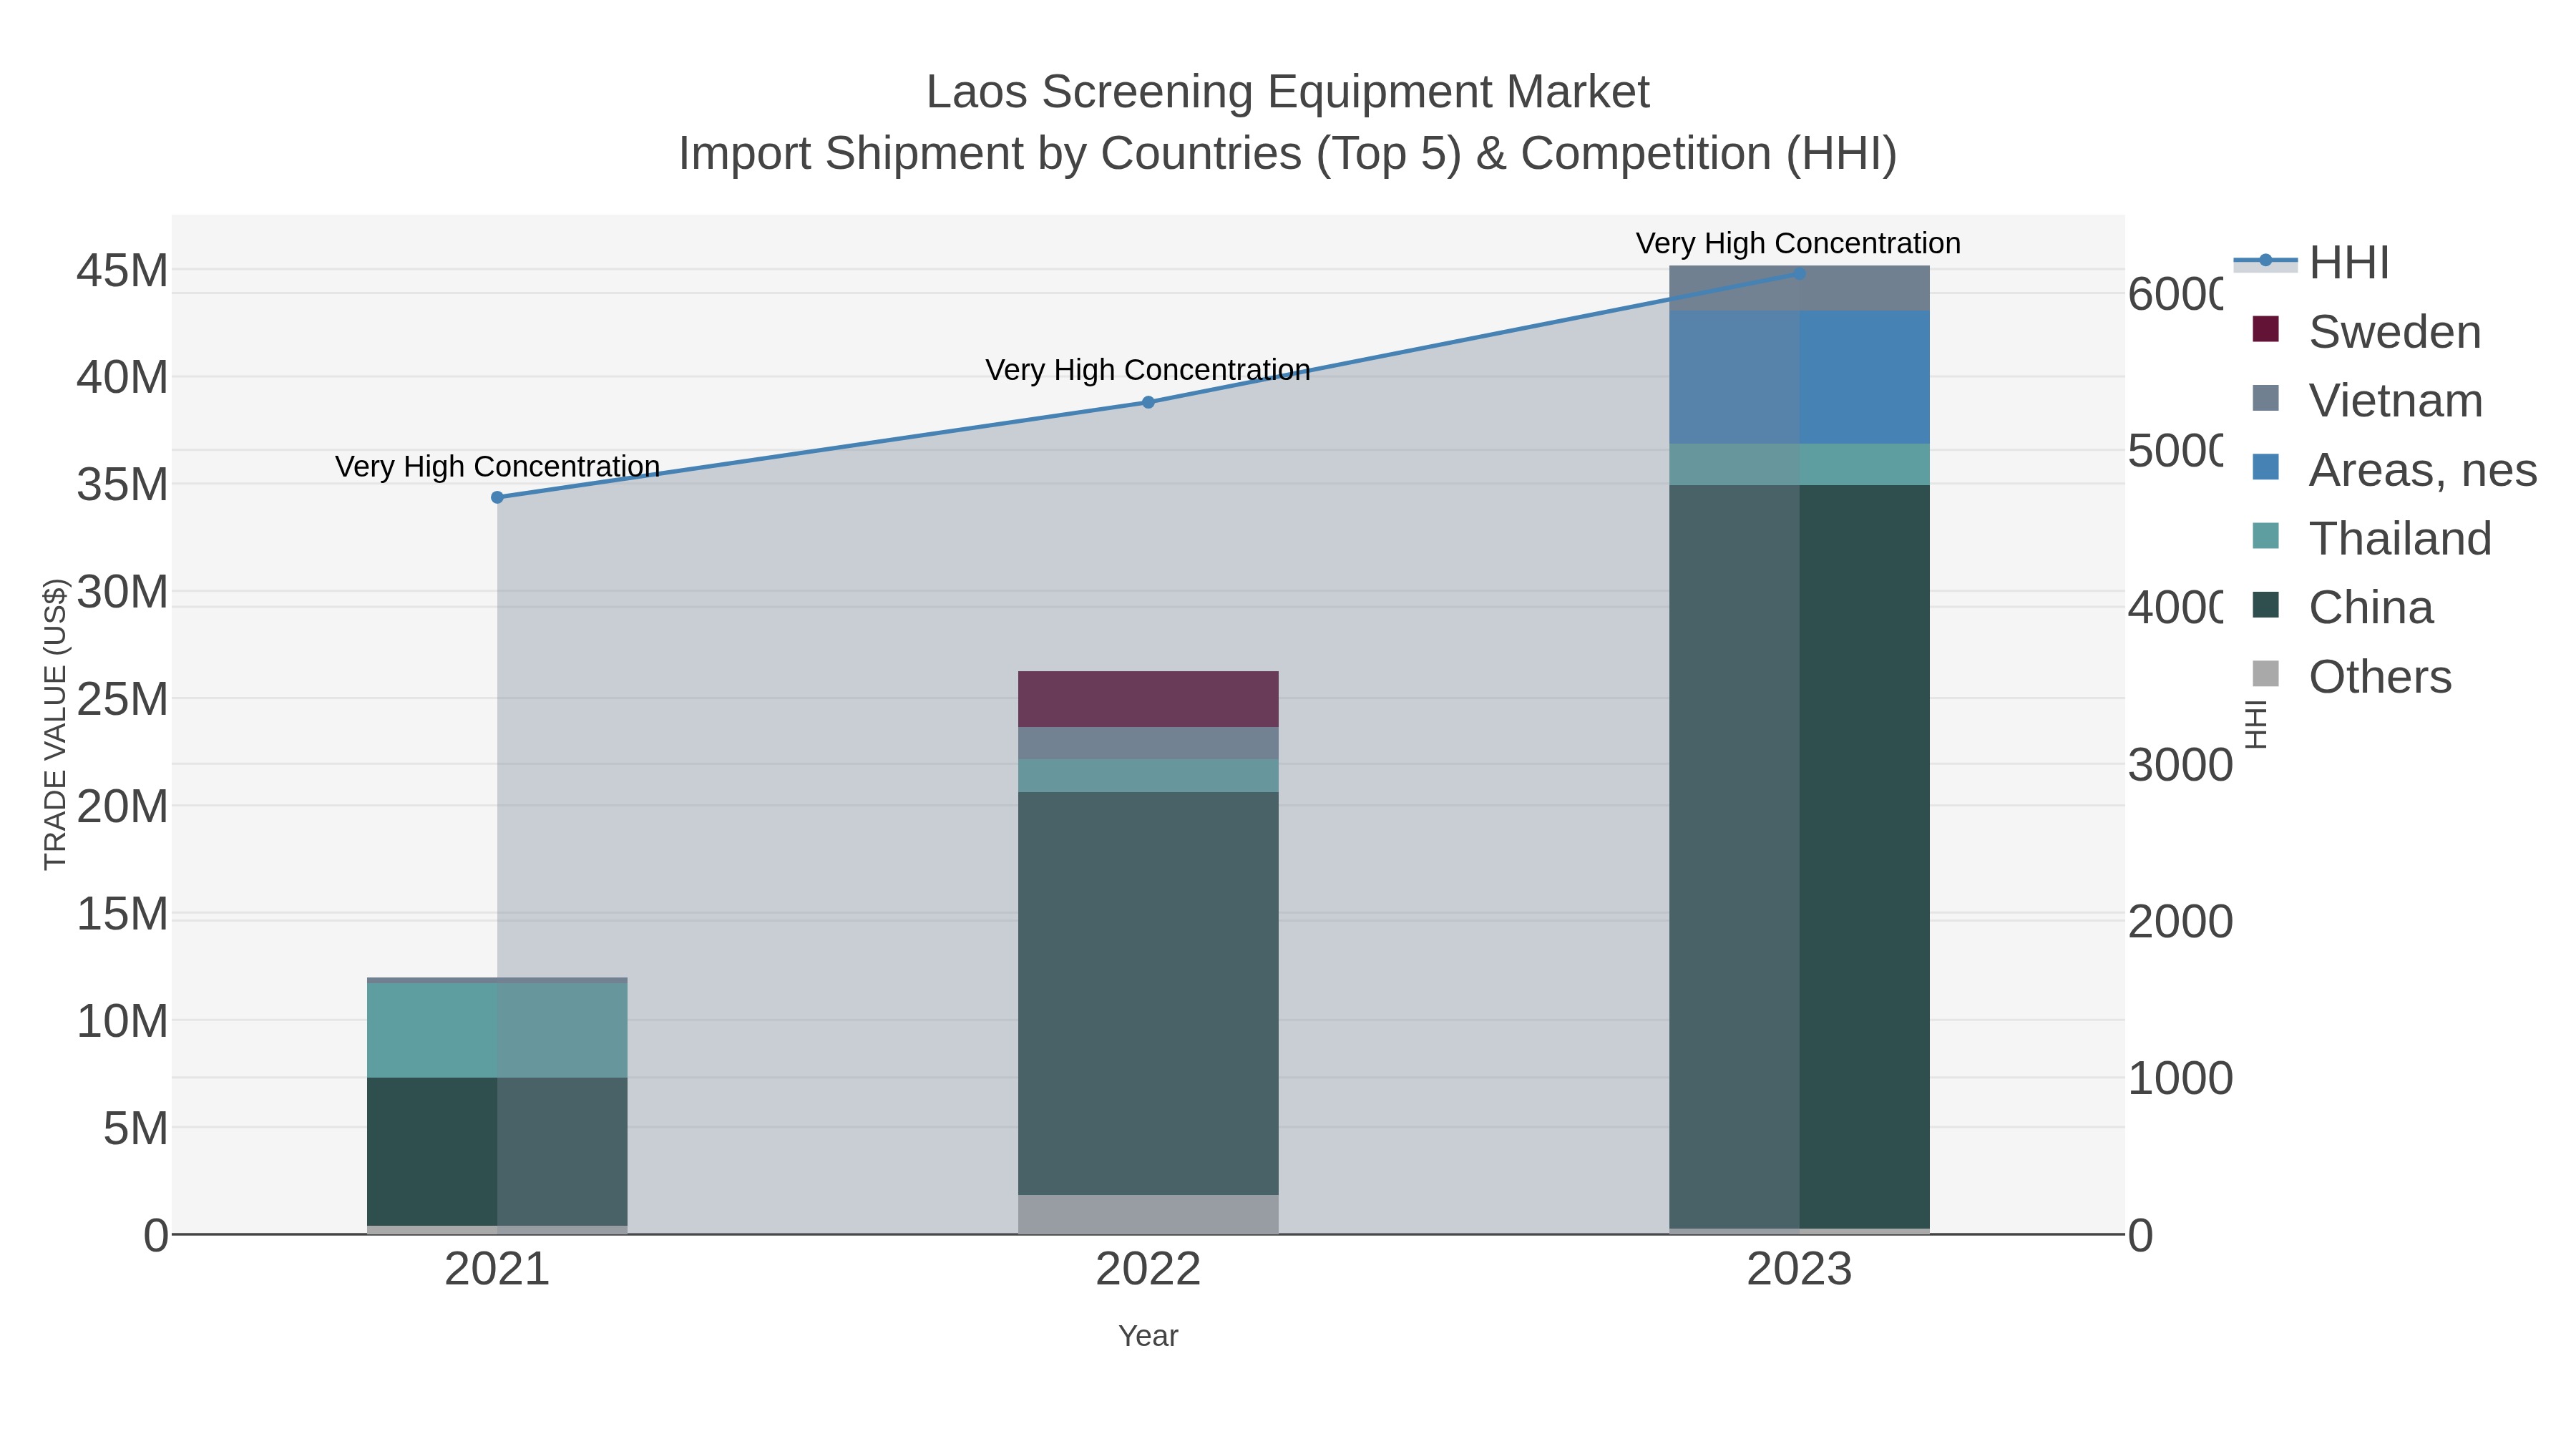Click the 'Laos Screening Equipment Market' title
The width and height of the screenshot is (2576, 1449).
(1288, 92)
